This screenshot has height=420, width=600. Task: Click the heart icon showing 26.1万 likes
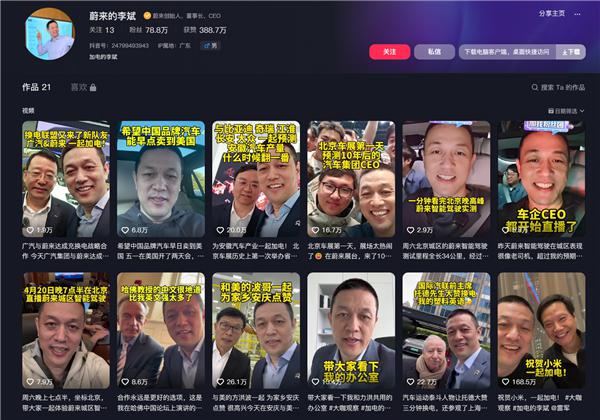[220, 381]
